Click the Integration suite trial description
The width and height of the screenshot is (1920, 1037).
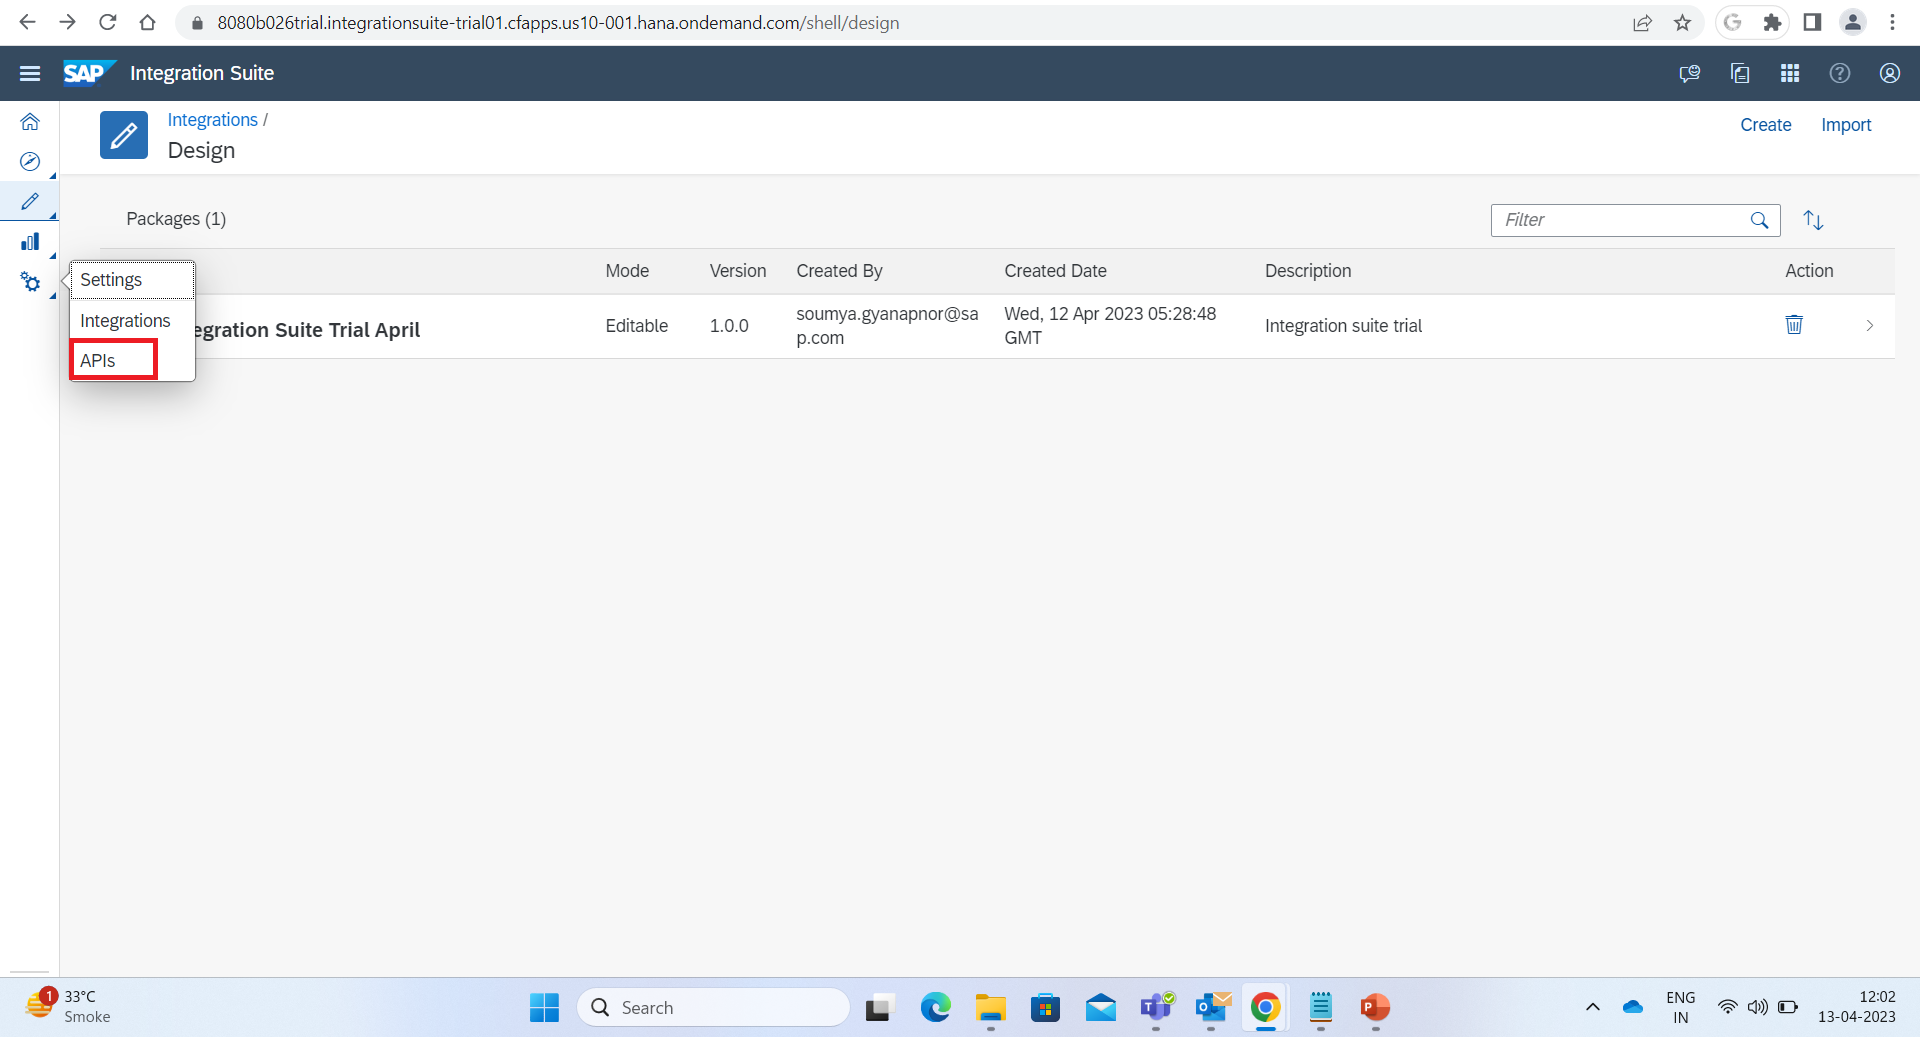1343,326
